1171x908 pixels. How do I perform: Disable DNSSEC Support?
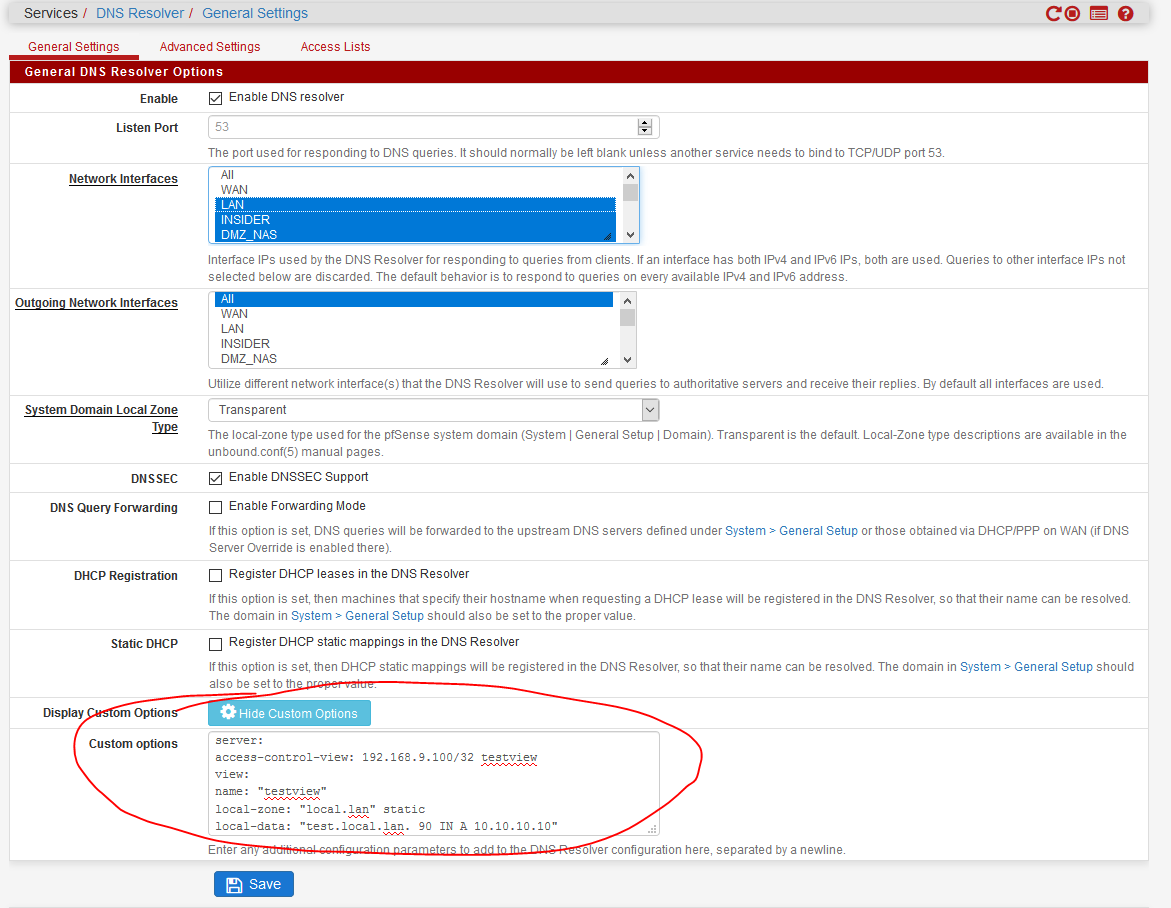[x=215, y=478]
